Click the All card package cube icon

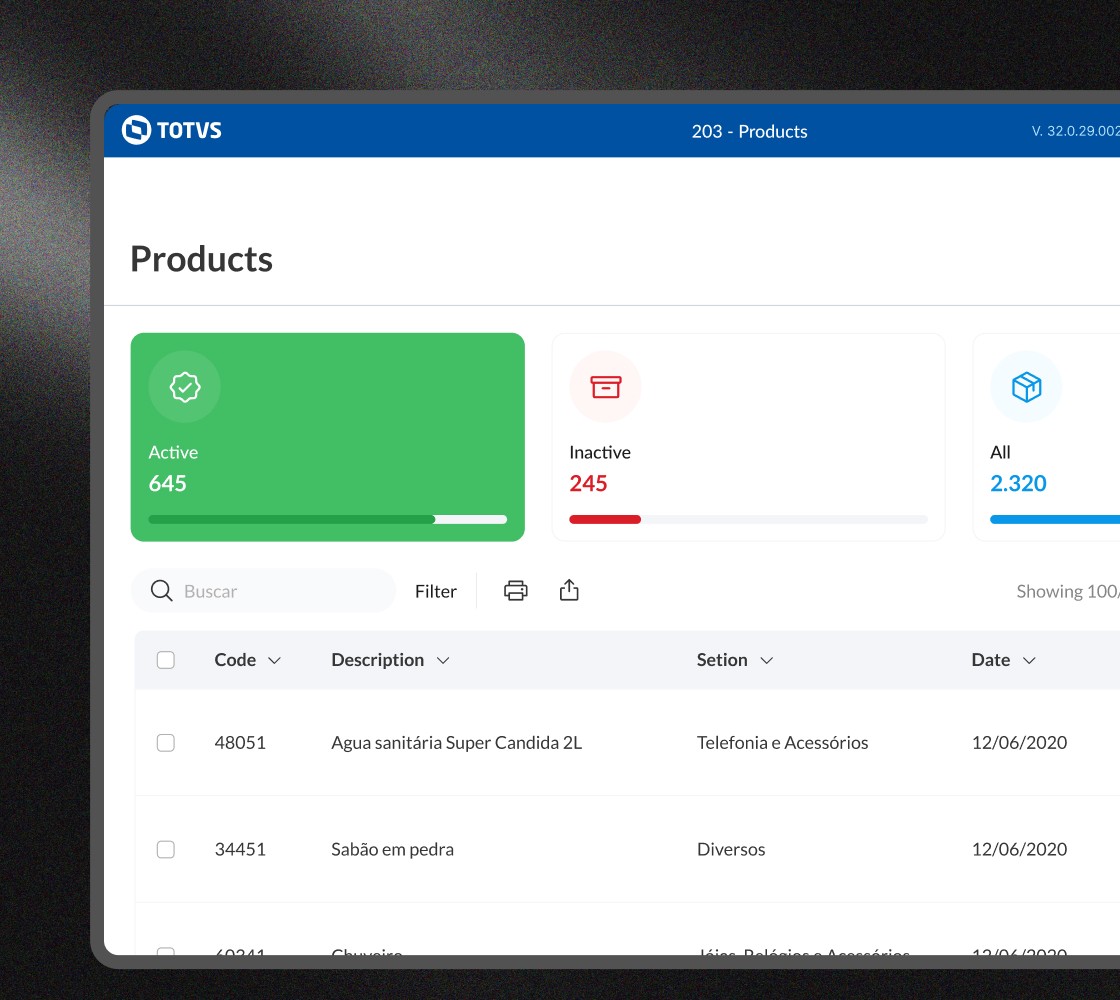1026,387
